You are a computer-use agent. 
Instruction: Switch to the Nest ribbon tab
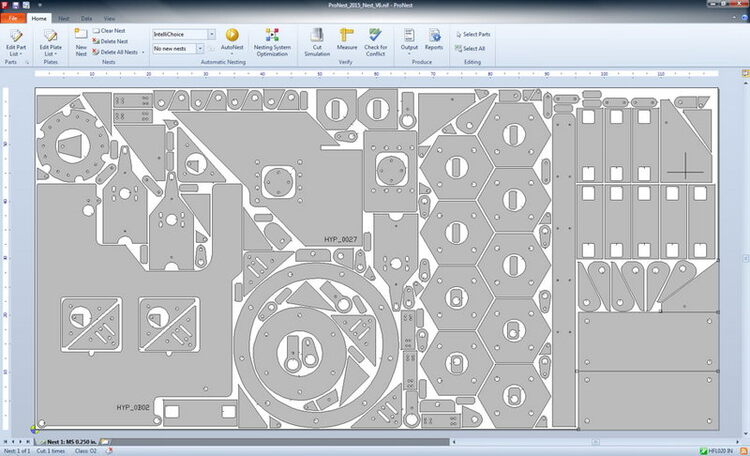click(63, 19)
